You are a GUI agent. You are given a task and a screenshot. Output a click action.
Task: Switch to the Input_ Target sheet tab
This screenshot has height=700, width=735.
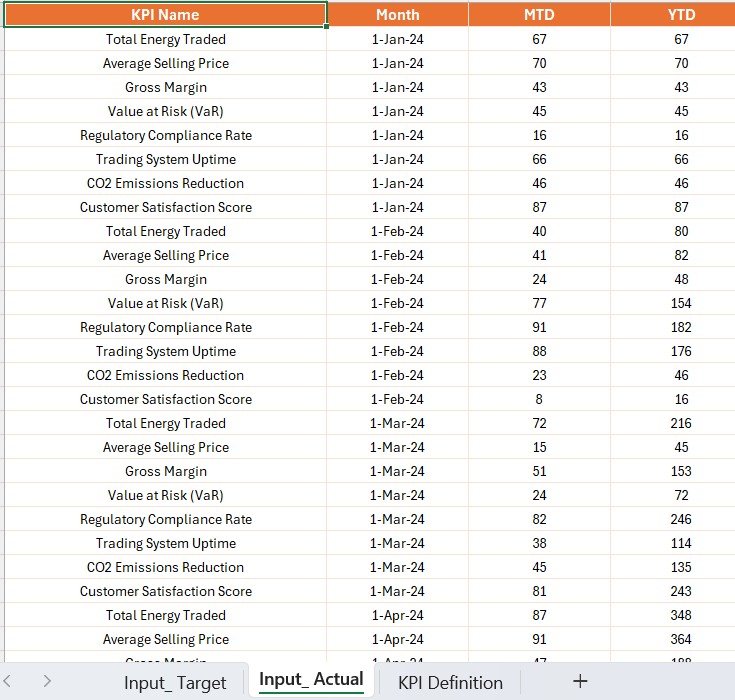coord(175,683)
